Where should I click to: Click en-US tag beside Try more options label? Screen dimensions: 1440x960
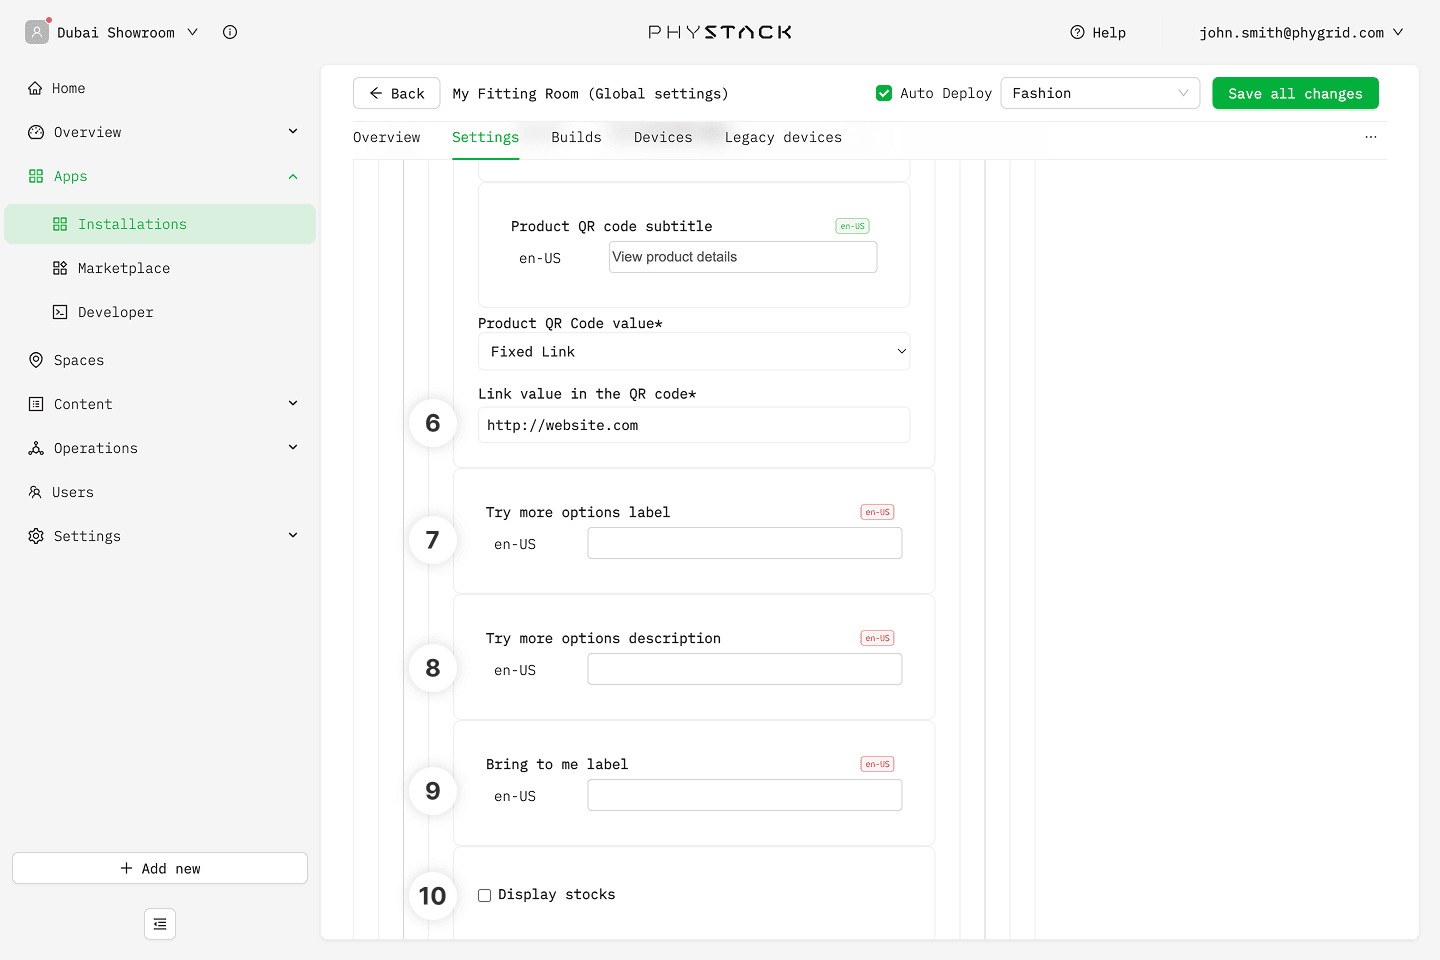click(x=877, y=512)
